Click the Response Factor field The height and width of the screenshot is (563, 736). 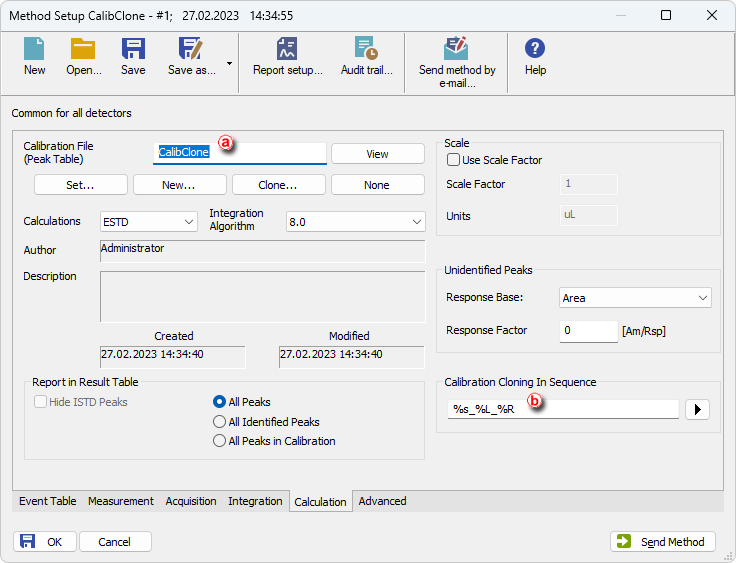(588, 331)
